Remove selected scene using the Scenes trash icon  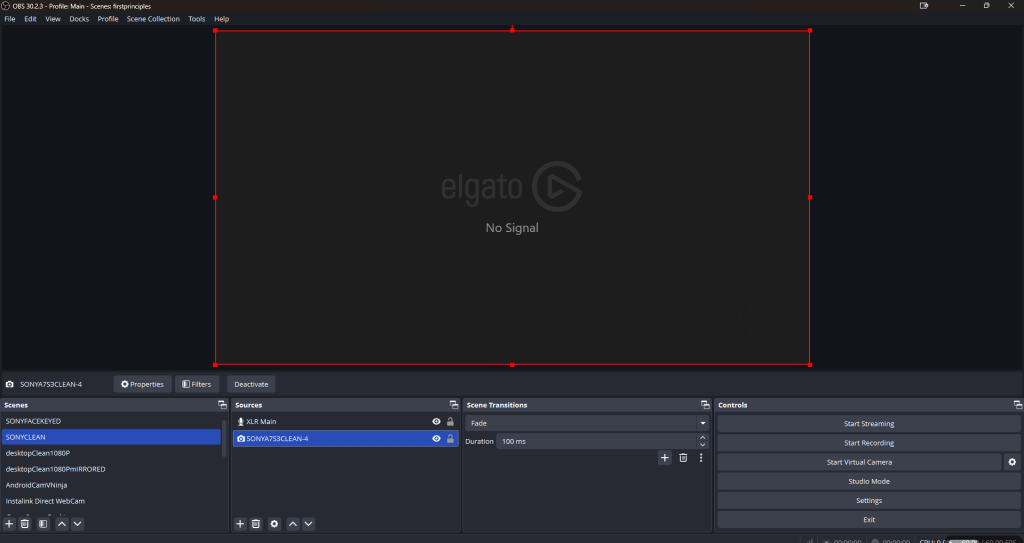[25, 523]
